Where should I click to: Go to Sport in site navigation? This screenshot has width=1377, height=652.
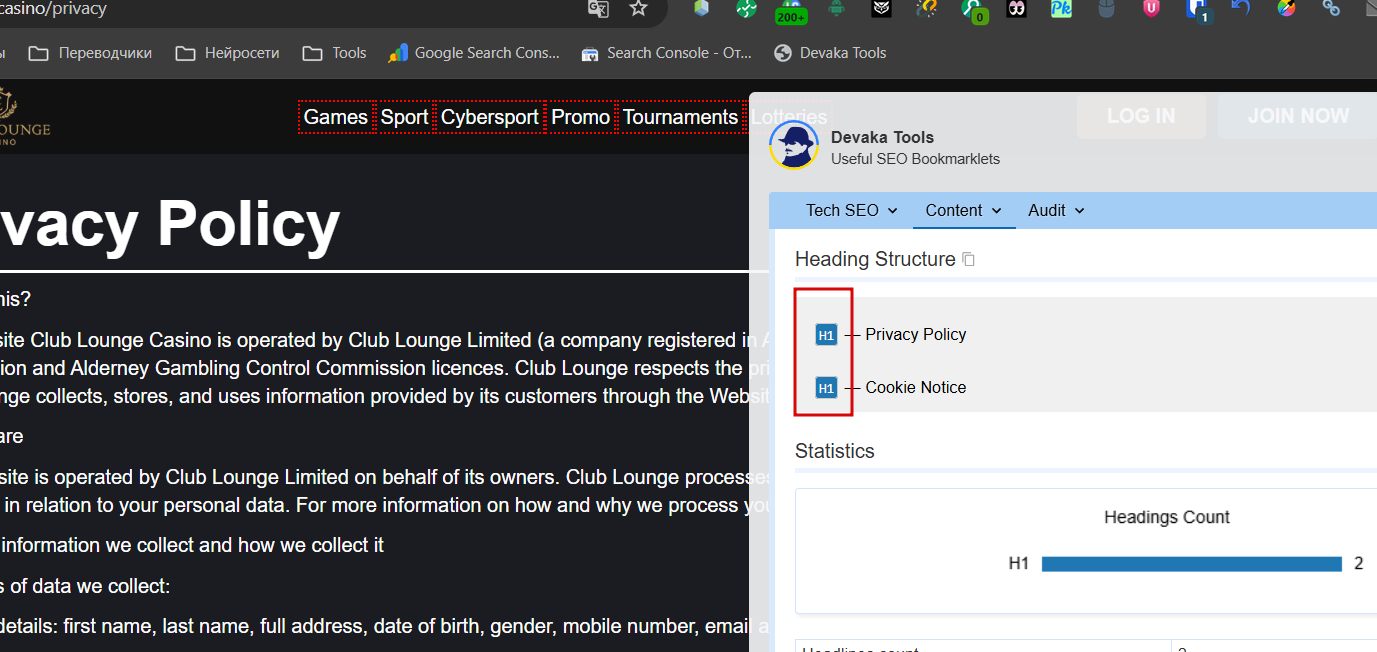tap(405, 117)
